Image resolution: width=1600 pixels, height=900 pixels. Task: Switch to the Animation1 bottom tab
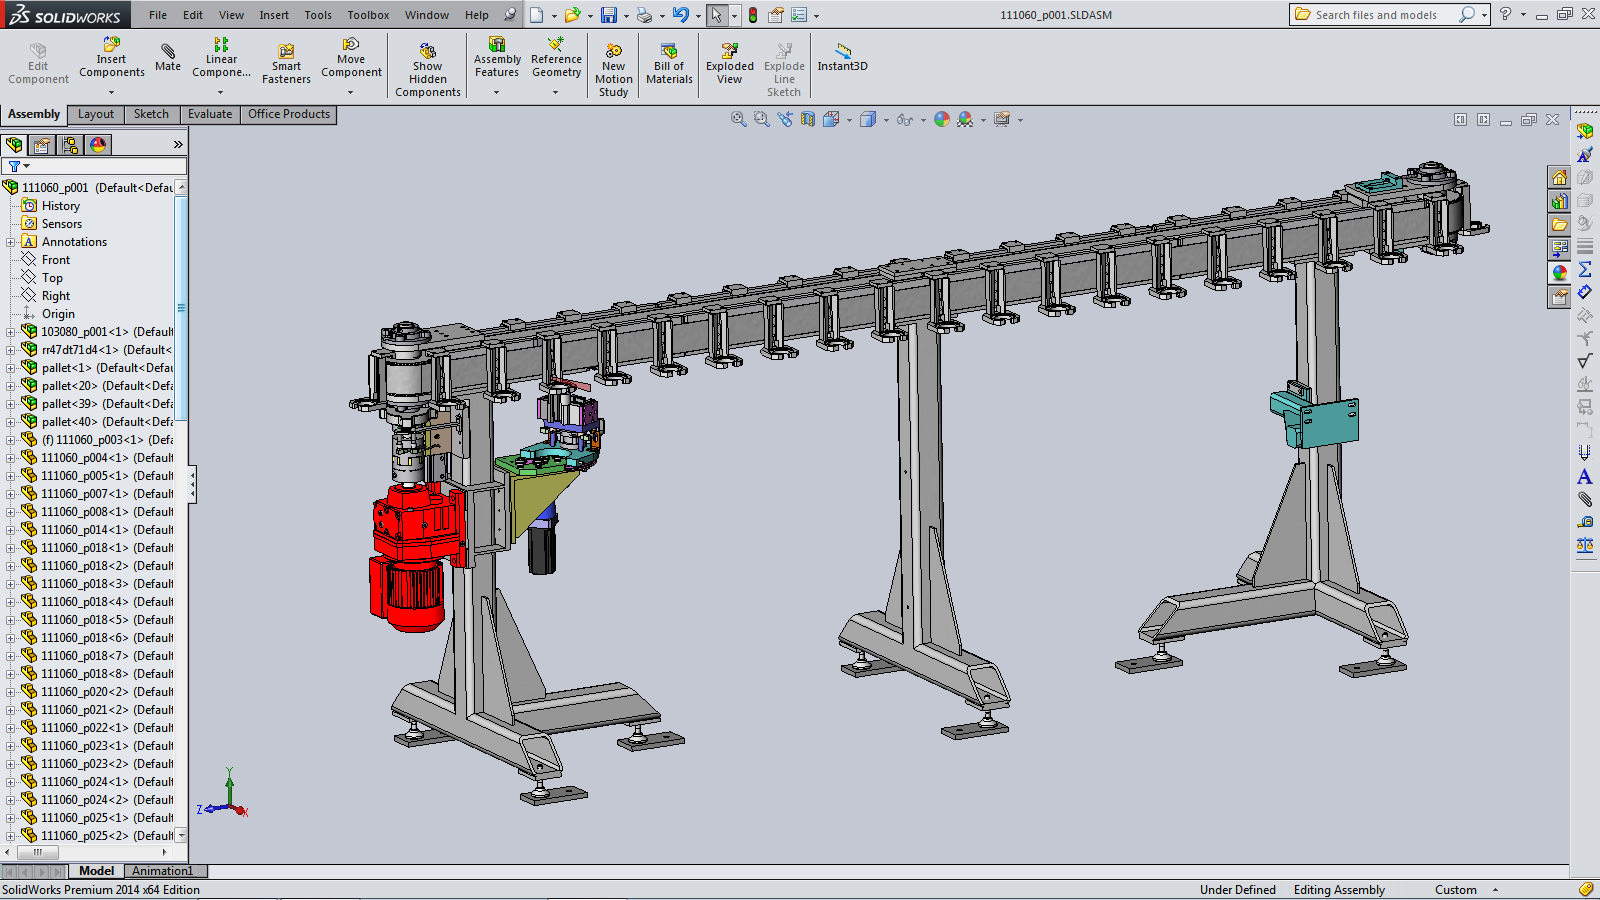pos(162,871)
